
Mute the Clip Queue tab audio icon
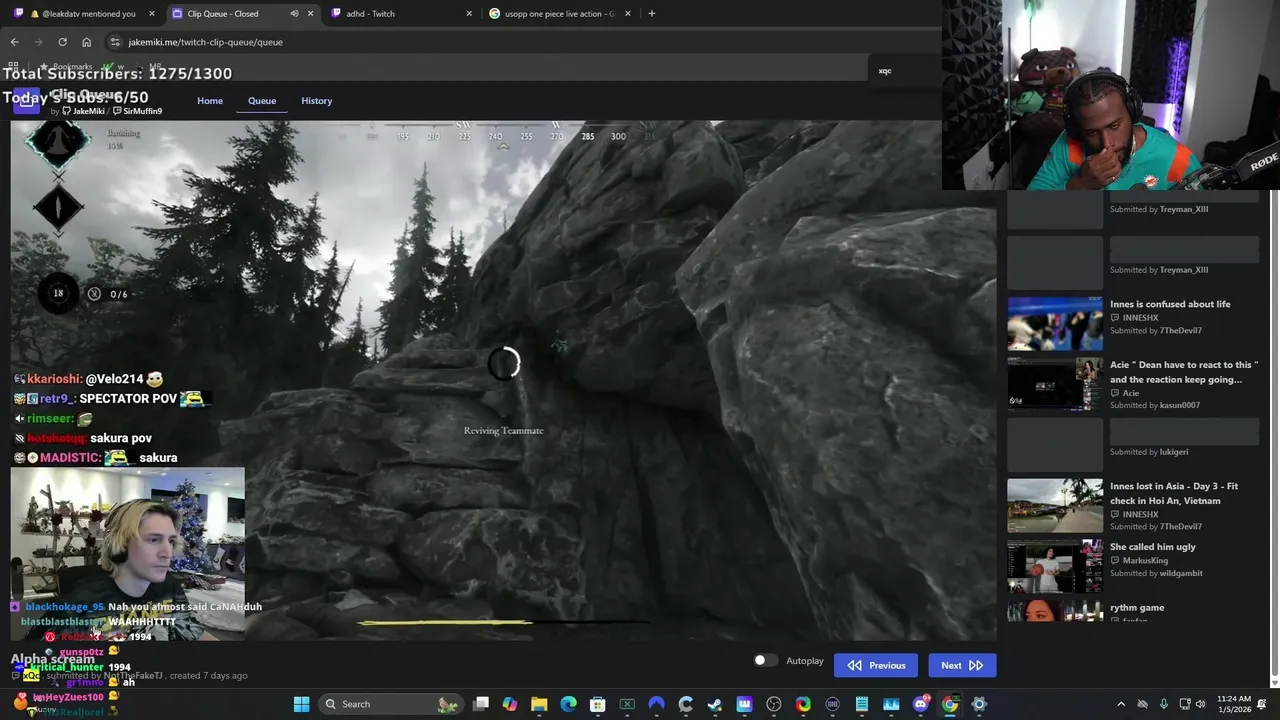(x=294, y=14)
